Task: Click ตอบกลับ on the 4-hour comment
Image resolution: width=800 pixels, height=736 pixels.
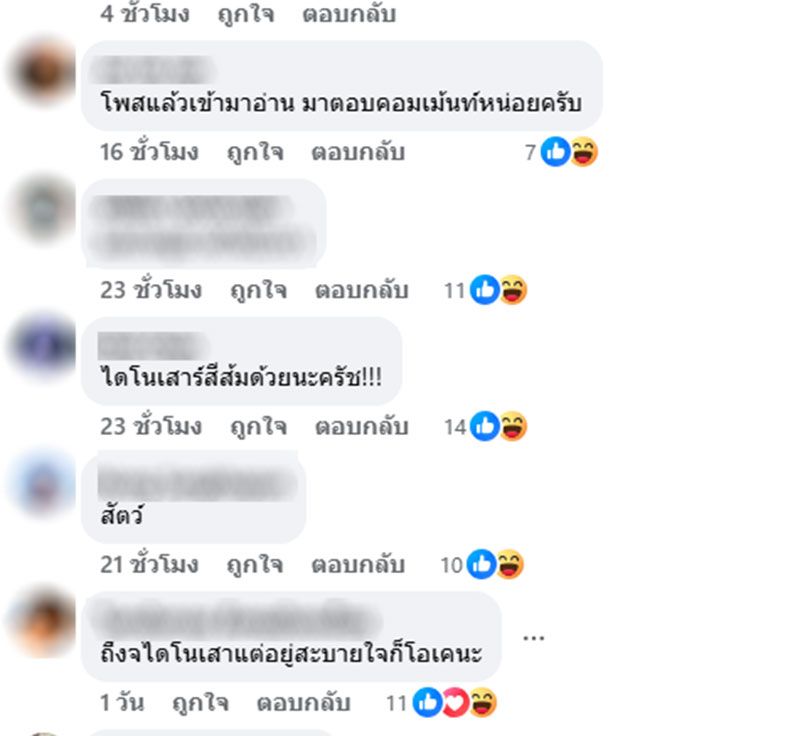Action: tap(349, 14)
